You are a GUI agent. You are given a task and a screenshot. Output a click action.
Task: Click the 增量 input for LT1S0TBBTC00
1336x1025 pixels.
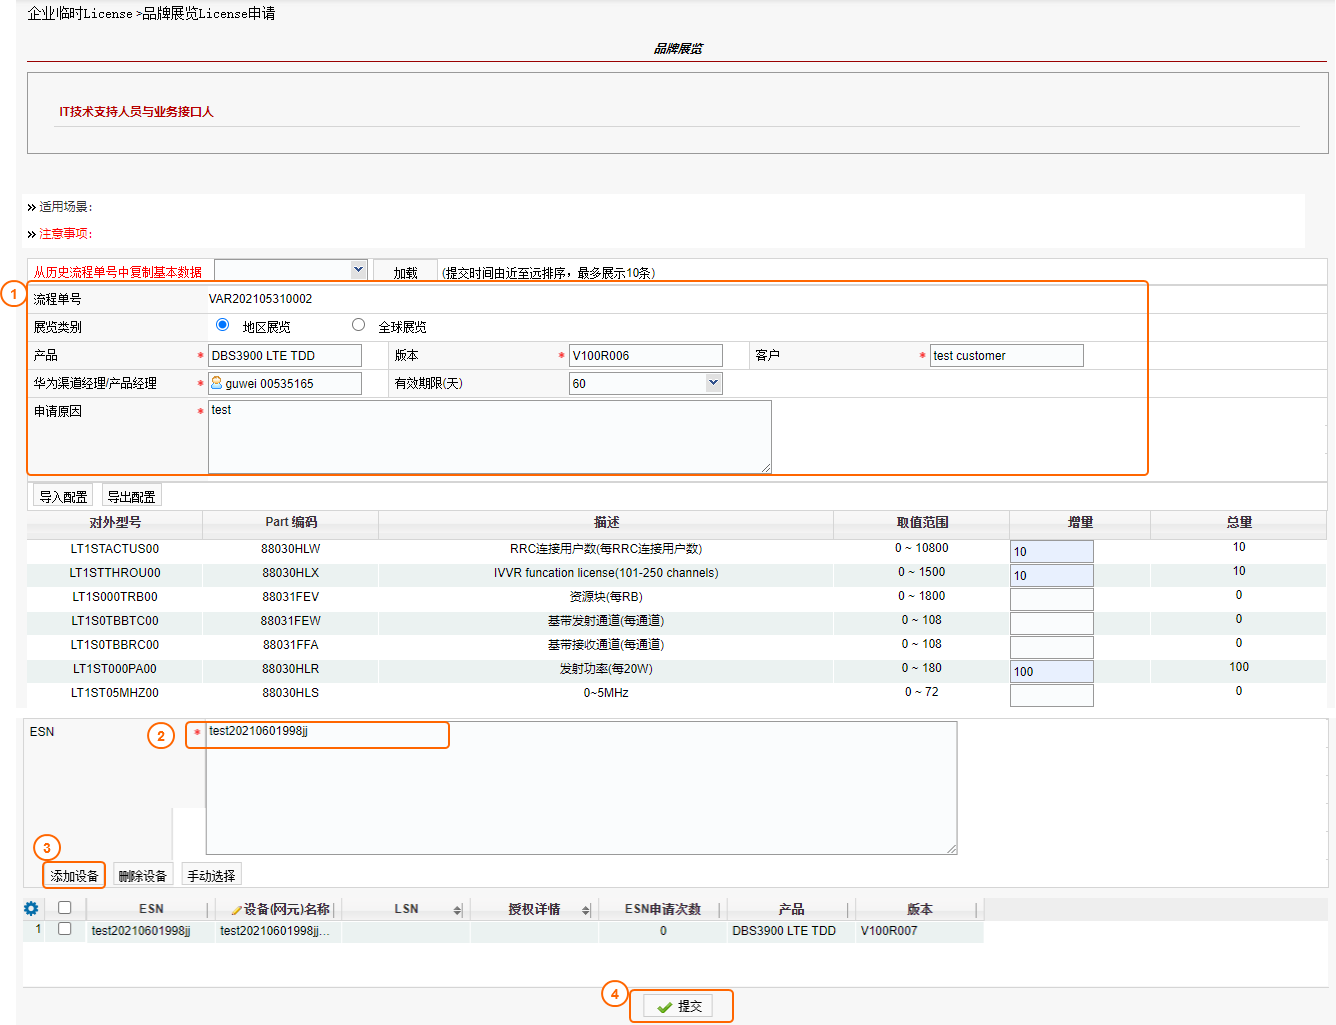pyautogui.click(x=1052, y=623)
